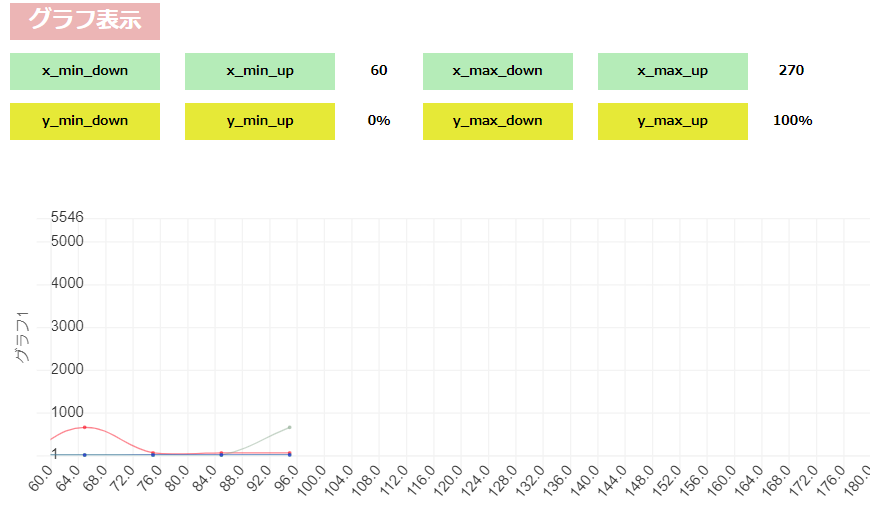870x519 pixels.
Task: Click the gray line's rightmost data point
Action: click(x=289, y=427)
